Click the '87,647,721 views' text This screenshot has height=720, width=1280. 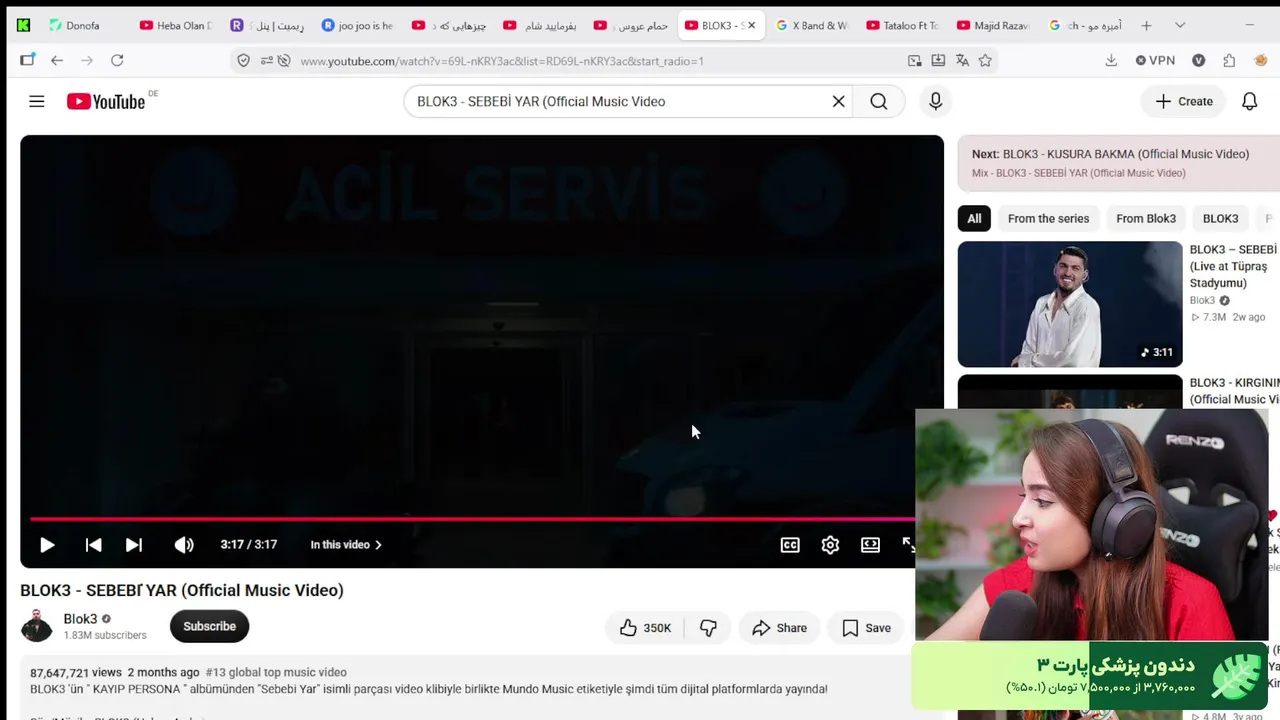click(76, 673)
